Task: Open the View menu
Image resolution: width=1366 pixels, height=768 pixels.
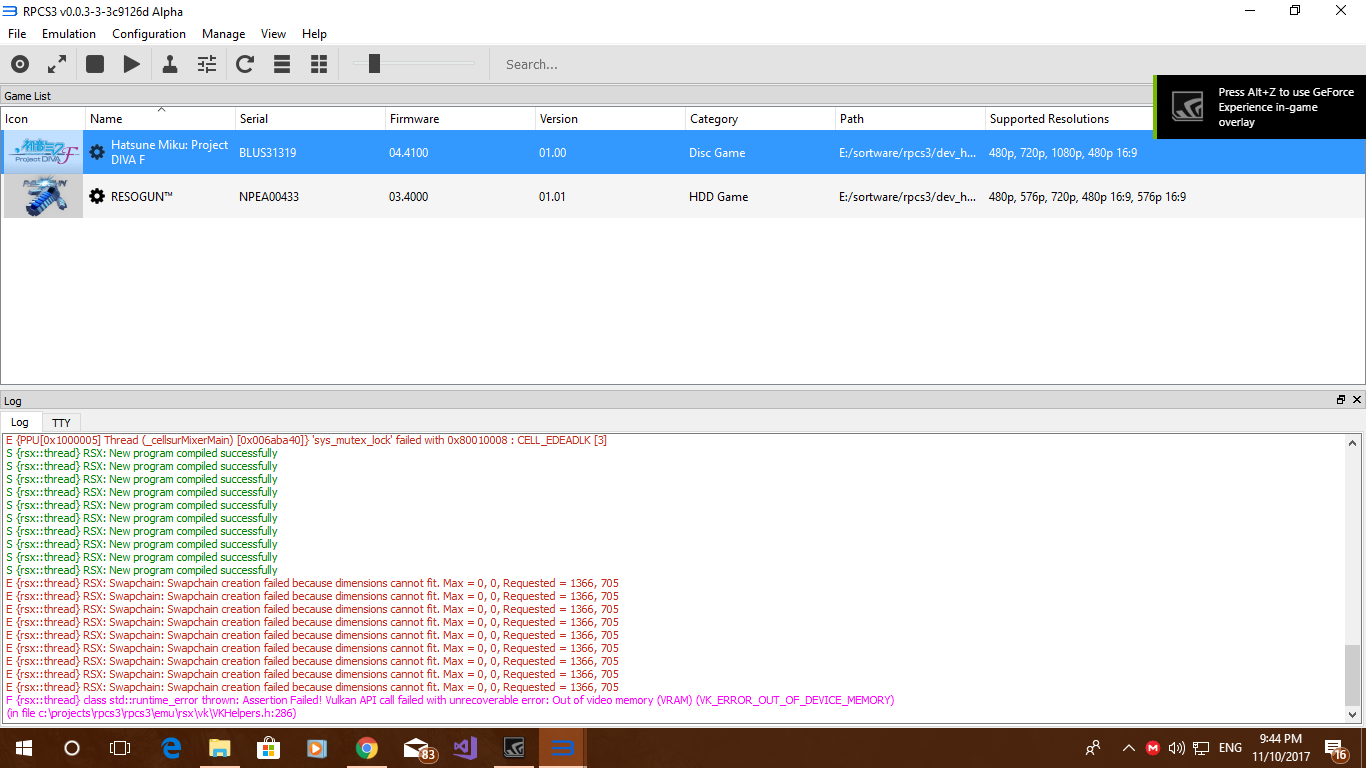Action: (x=273, y=34)
